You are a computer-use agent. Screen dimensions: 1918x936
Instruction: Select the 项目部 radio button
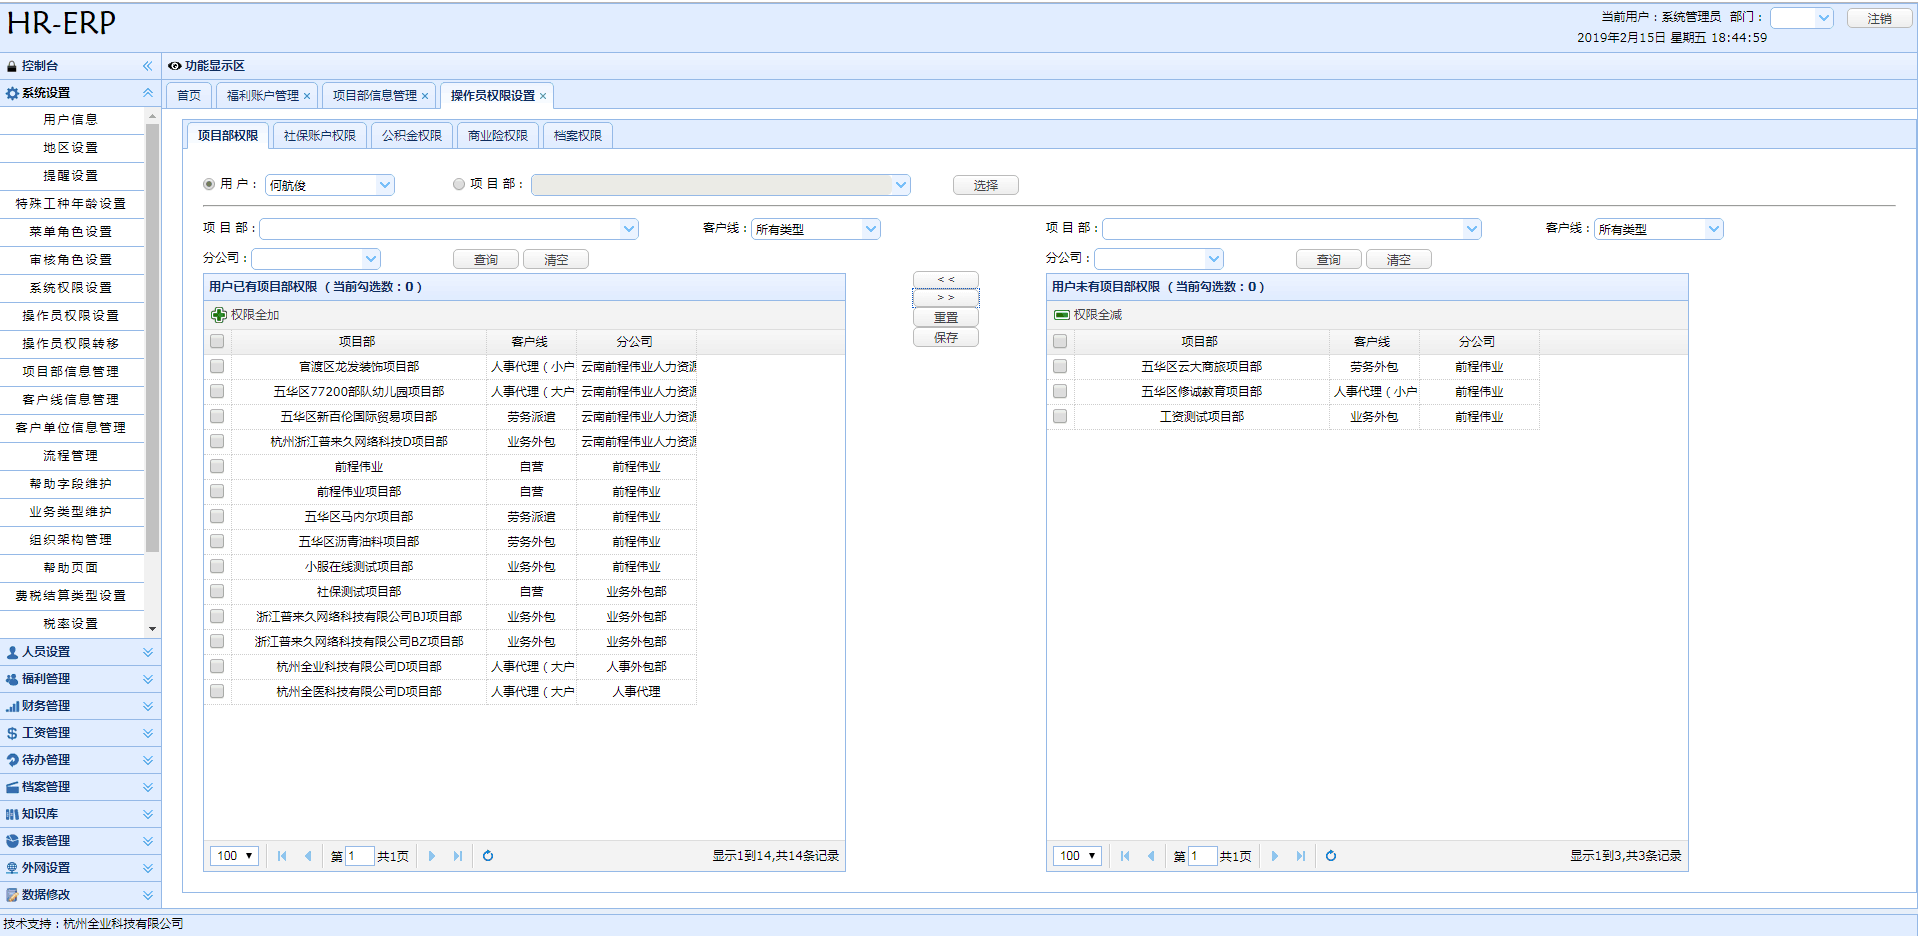click(459, 184)
